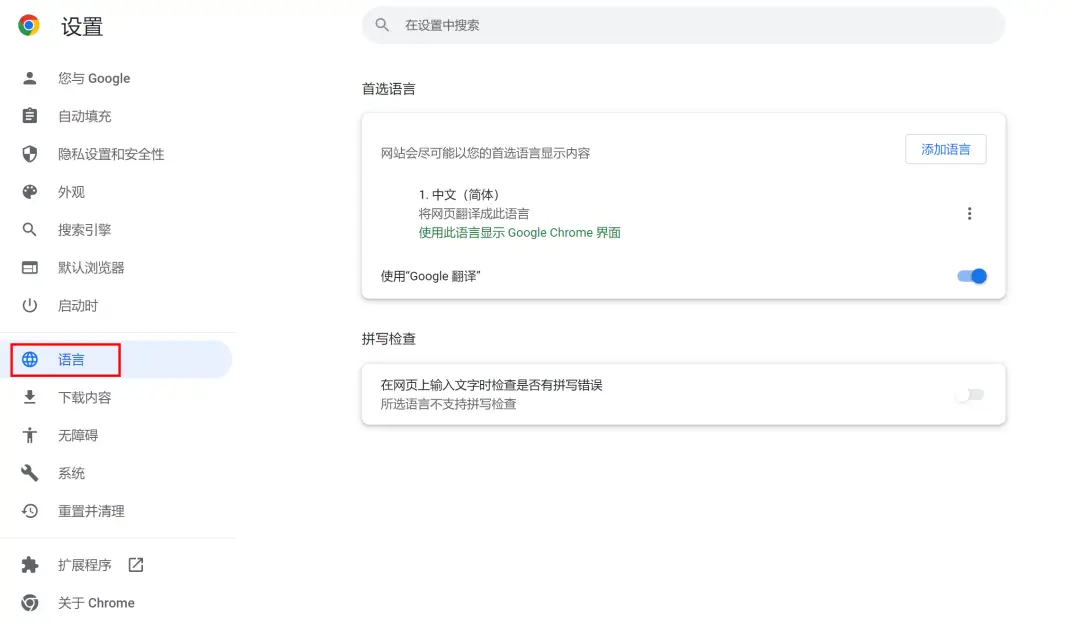
Task: Click the power icon for 启动时
Action: point(30,305)
